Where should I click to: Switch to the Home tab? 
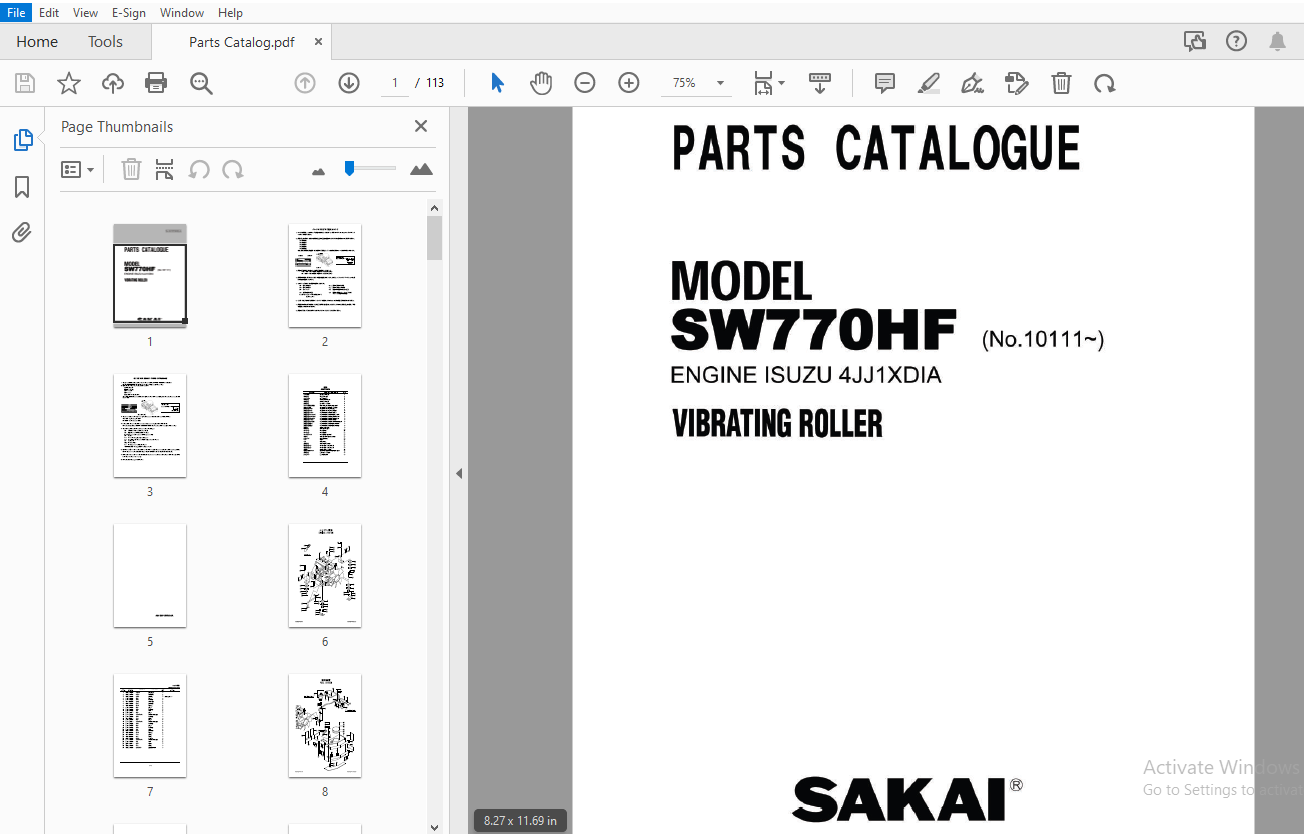tap(37, 42)
